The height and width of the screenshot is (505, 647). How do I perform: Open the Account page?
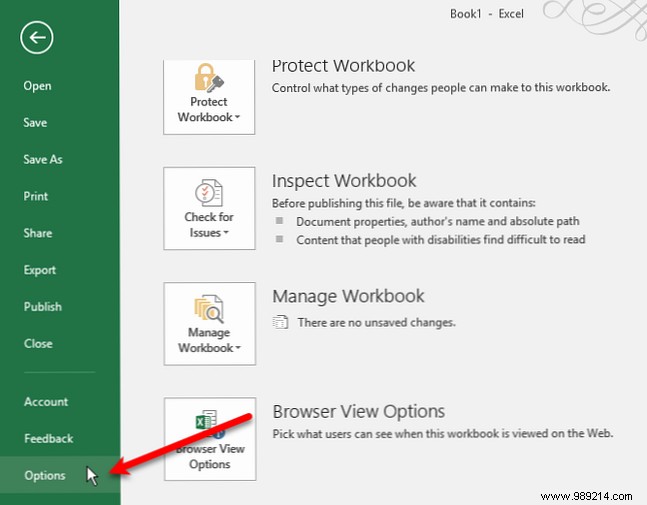(x=46, y=401)
